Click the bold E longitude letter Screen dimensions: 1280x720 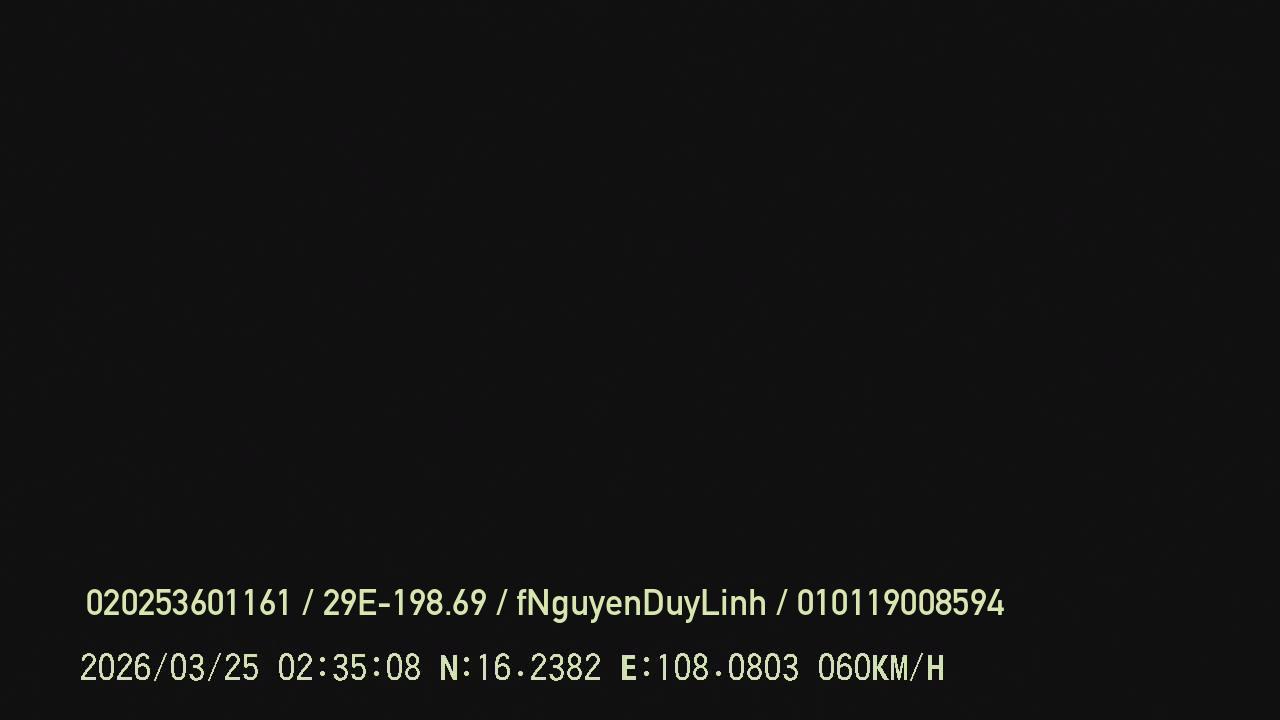coord(629,668)
